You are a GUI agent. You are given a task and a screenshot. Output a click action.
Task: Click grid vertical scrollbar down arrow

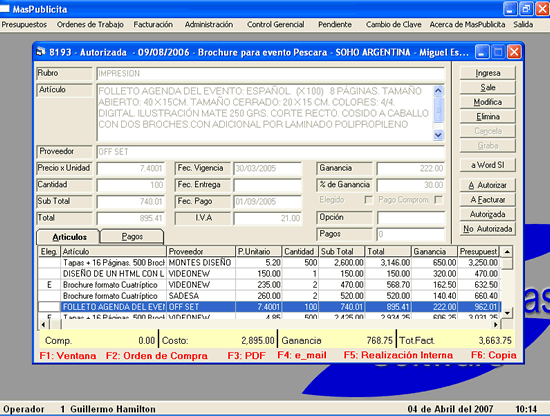click(507, 313)
